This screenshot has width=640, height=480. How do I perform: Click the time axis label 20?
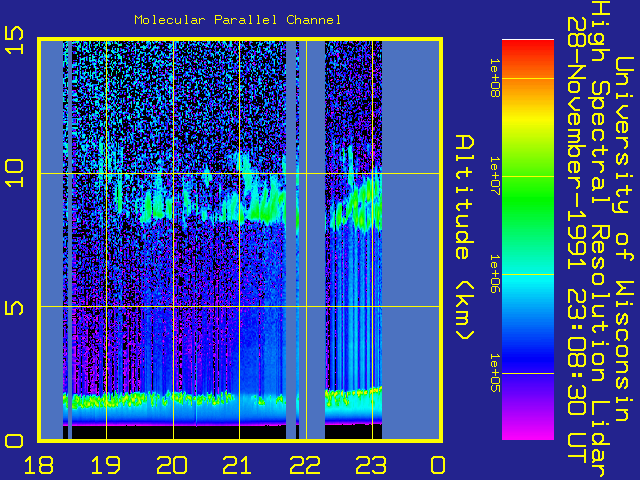(x=172, y=465)
